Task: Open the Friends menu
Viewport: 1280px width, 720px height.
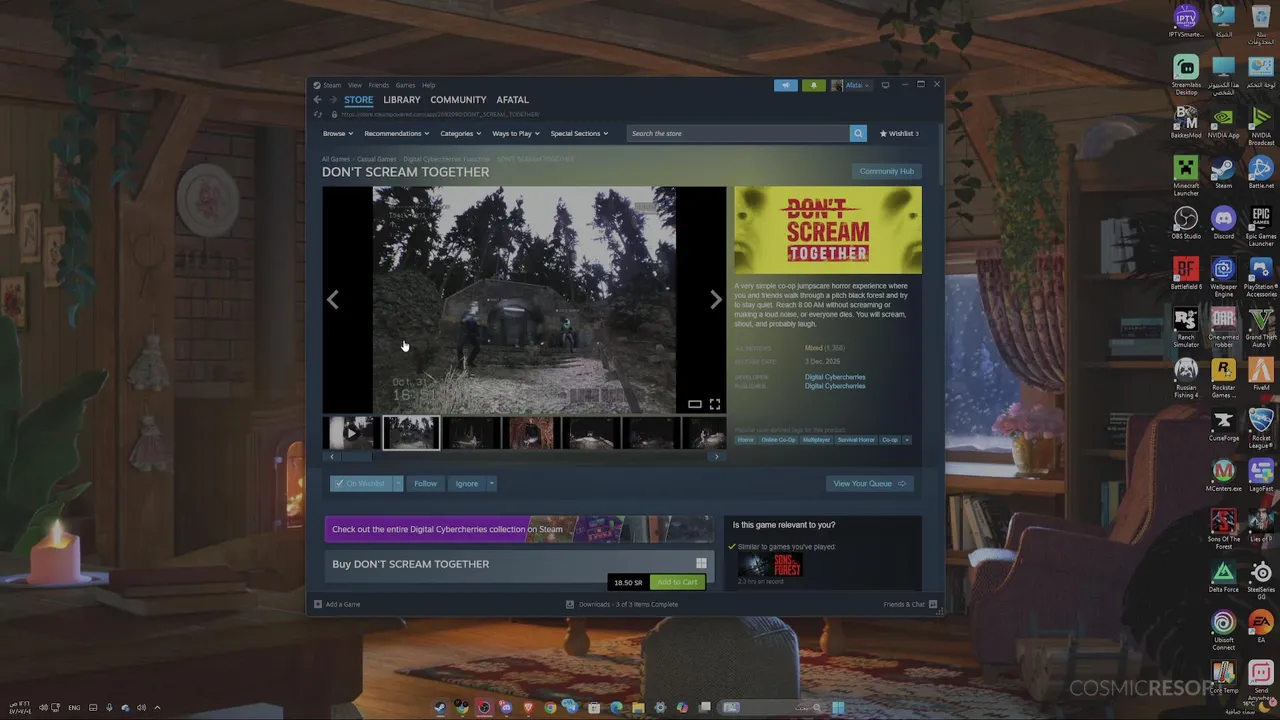Action: (378, 85)
